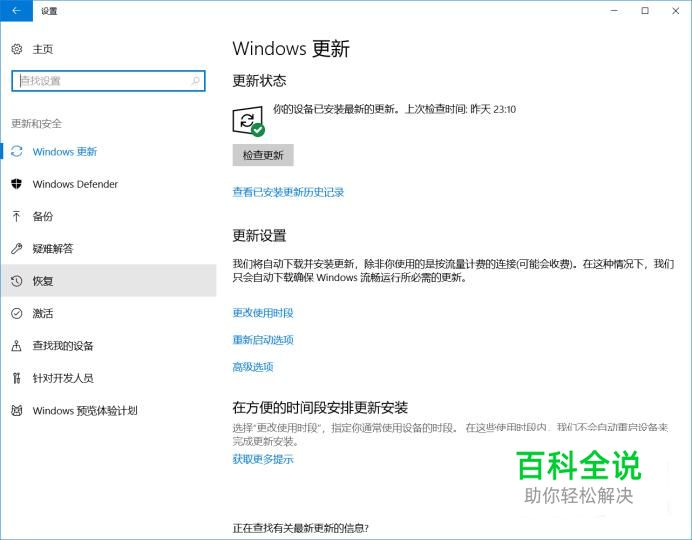Click the 检查更新 button
Image resolution: width=692 pixels, height=540 pixels.
click(x=263, y=155)
